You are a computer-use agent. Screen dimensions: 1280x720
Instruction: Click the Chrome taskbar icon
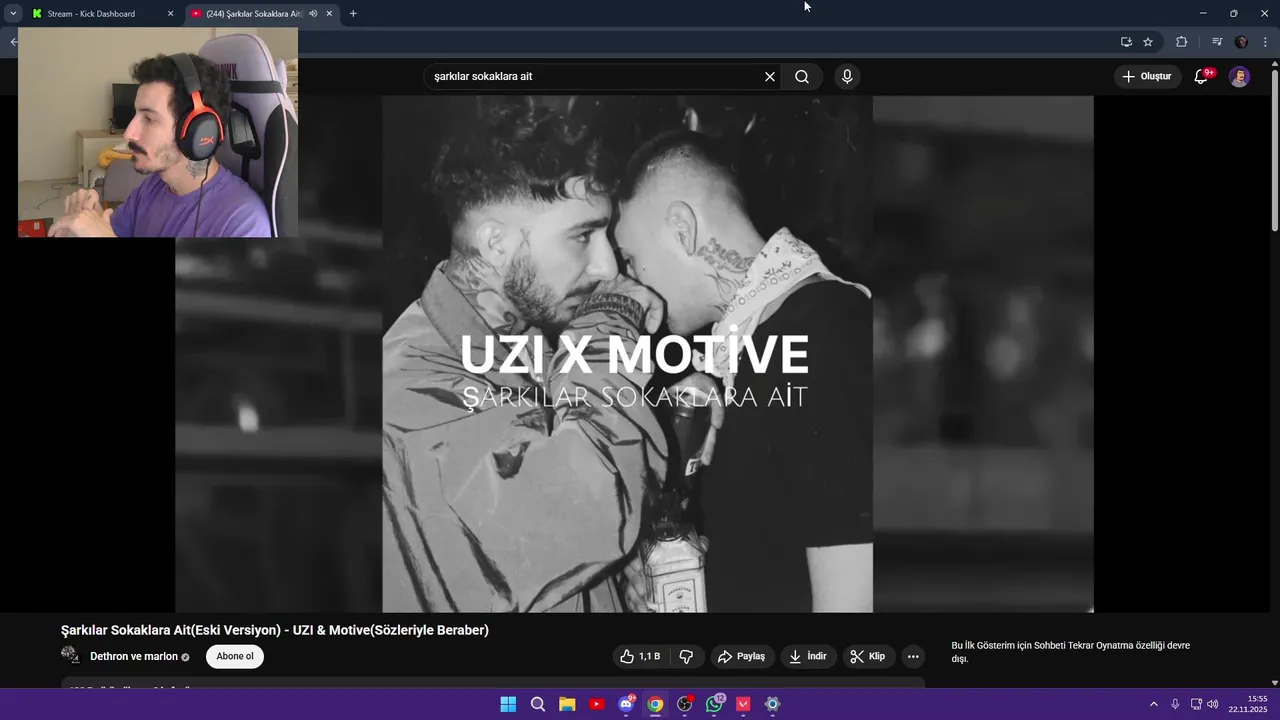[x=655, y=704]
